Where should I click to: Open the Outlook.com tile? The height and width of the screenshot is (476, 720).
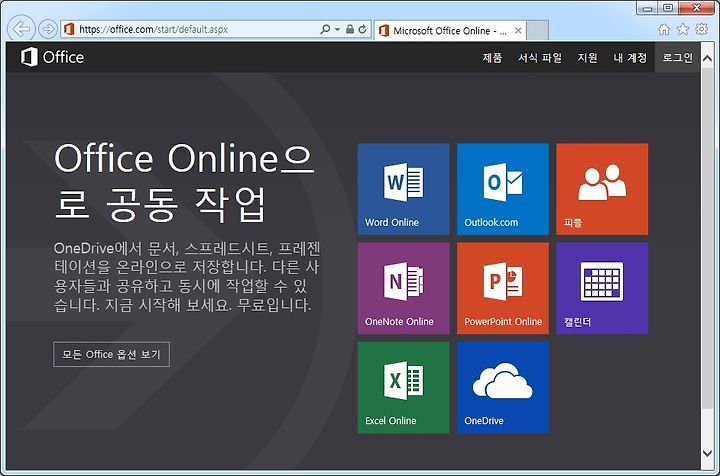pos(502,189)
